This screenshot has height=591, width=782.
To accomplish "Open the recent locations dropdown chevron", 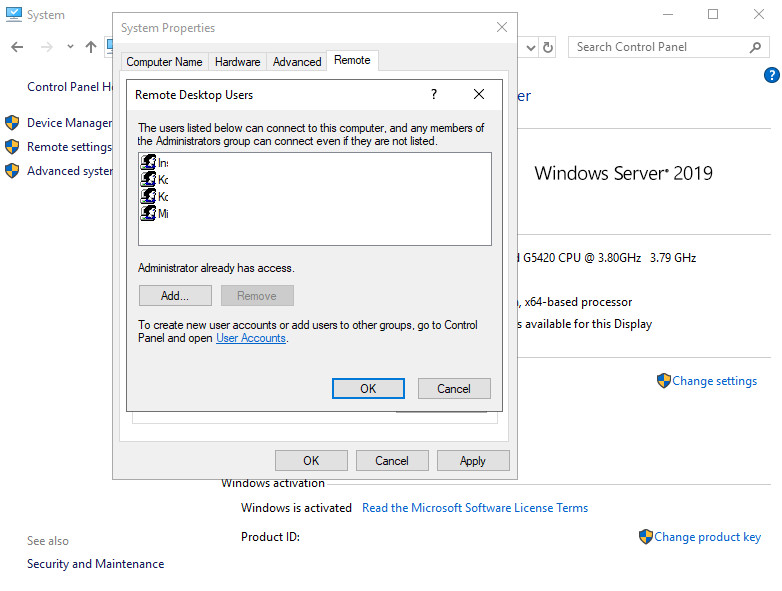I will [x=70, y=47].
